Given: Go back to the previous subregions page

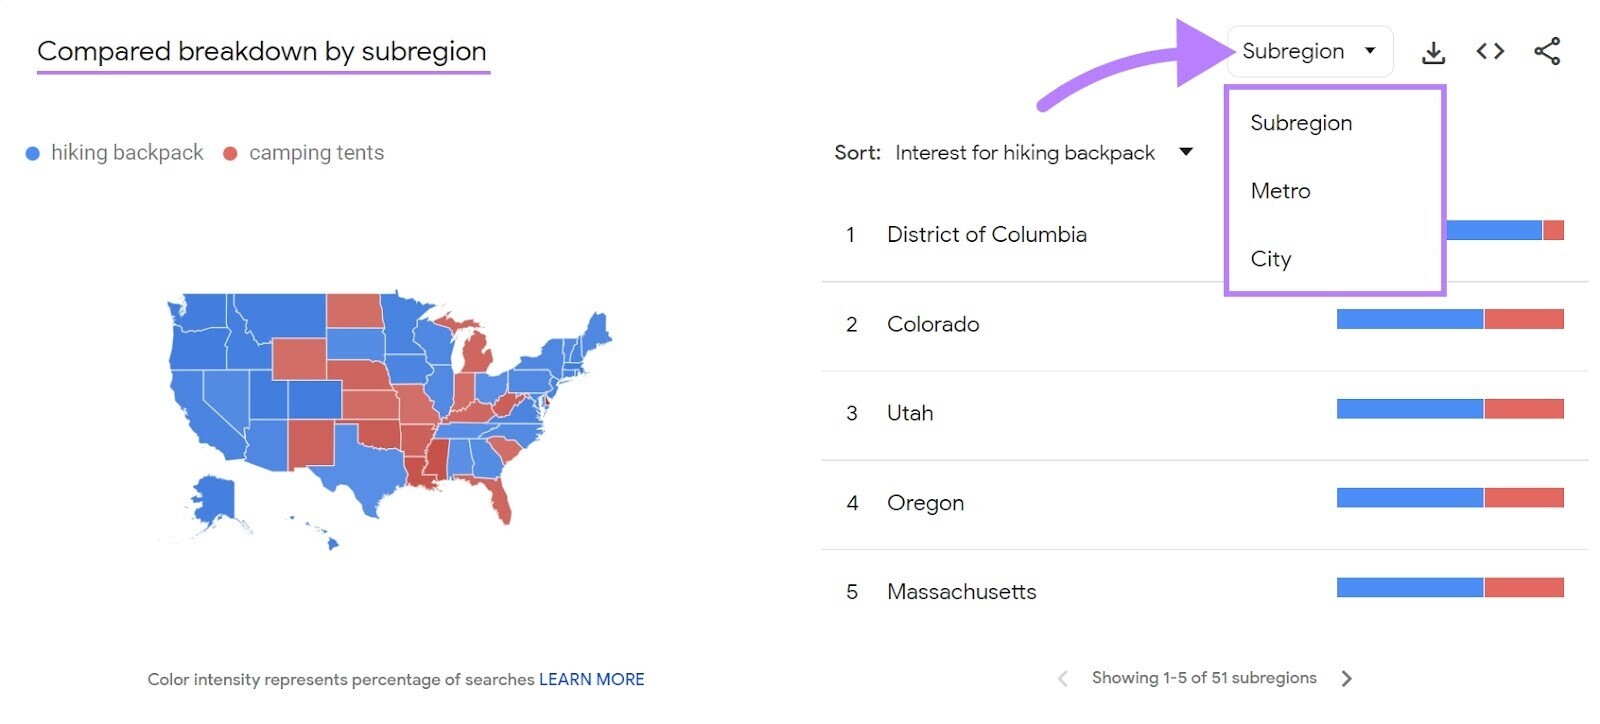Looking at the screenshot, I should [x=1062, y=678].
